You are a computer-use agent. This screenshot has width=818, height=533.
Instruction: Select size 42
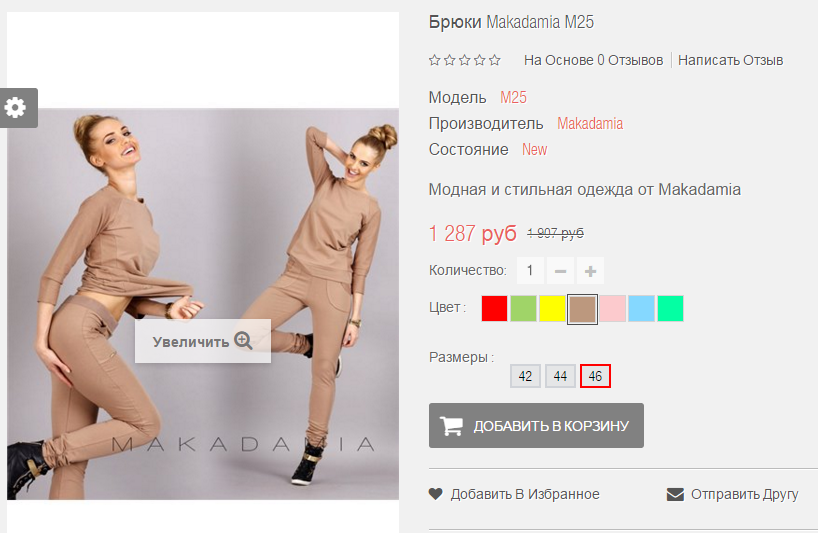(525, 376)
